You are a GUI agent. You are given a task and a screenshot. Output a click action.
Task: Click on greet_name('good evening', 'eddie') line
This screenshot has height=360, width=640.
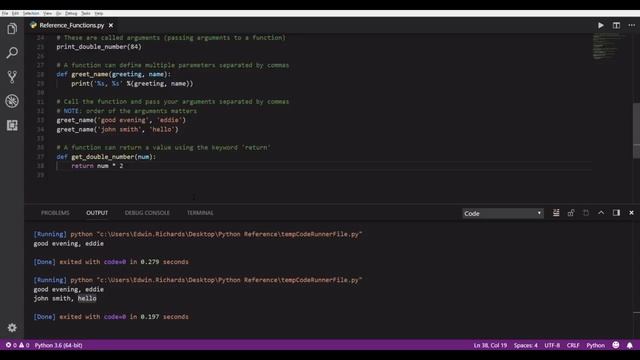(121, 120)
